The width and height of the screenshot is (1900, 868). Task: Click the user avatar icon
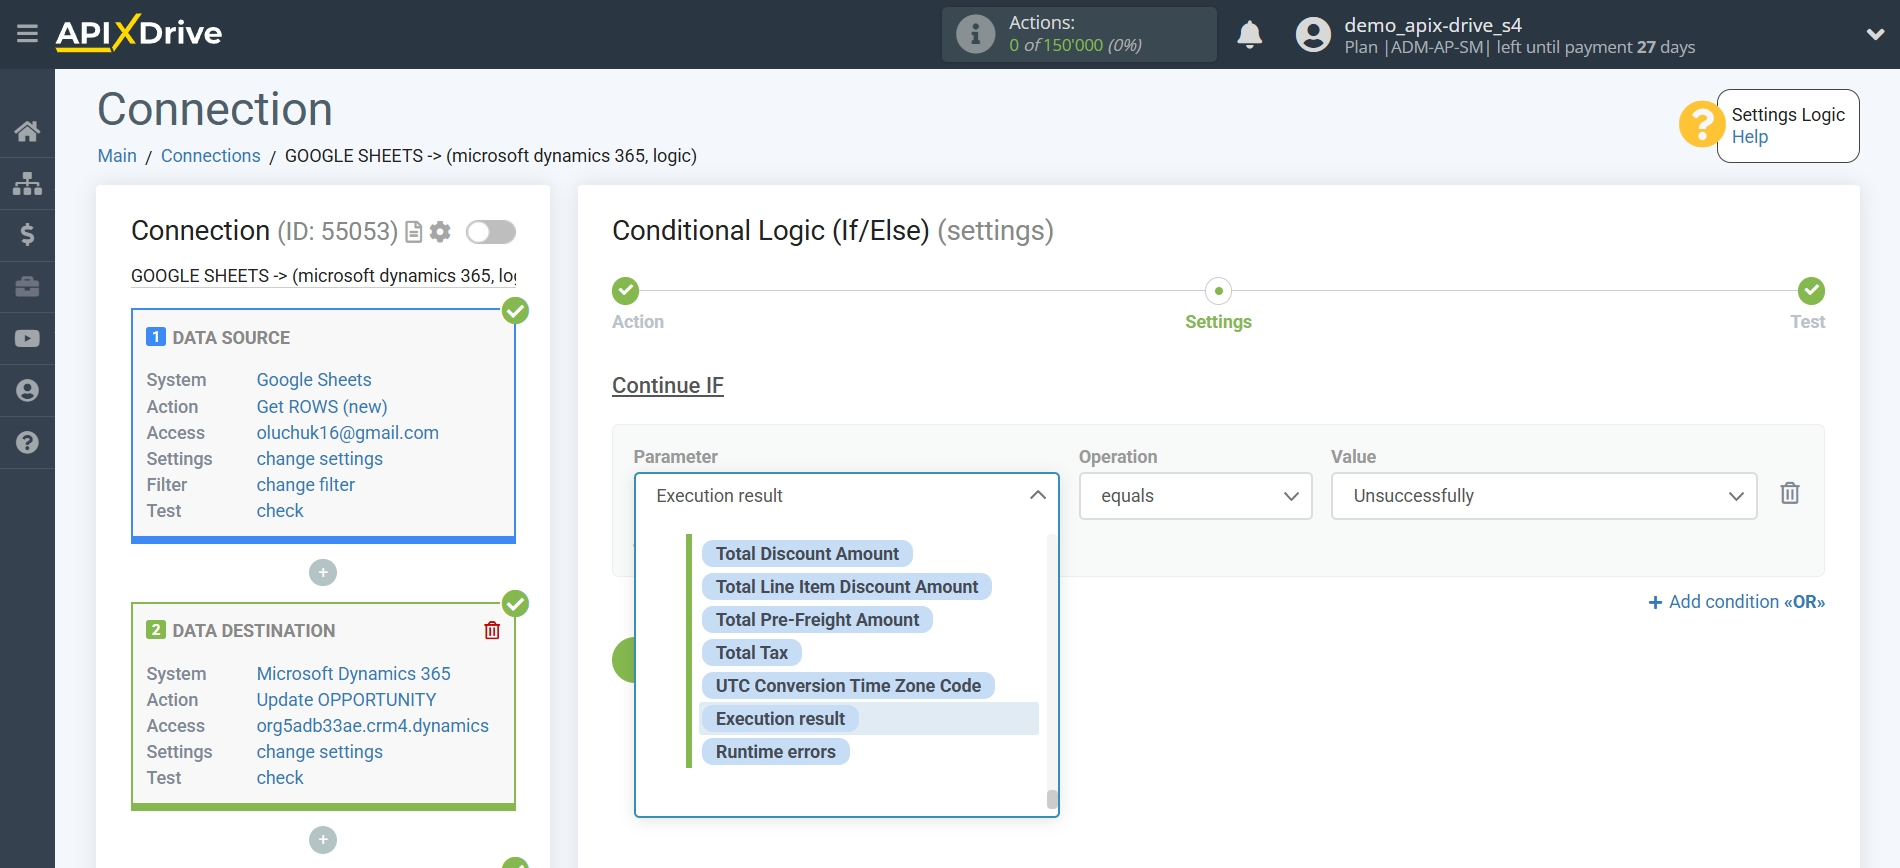1313,34
